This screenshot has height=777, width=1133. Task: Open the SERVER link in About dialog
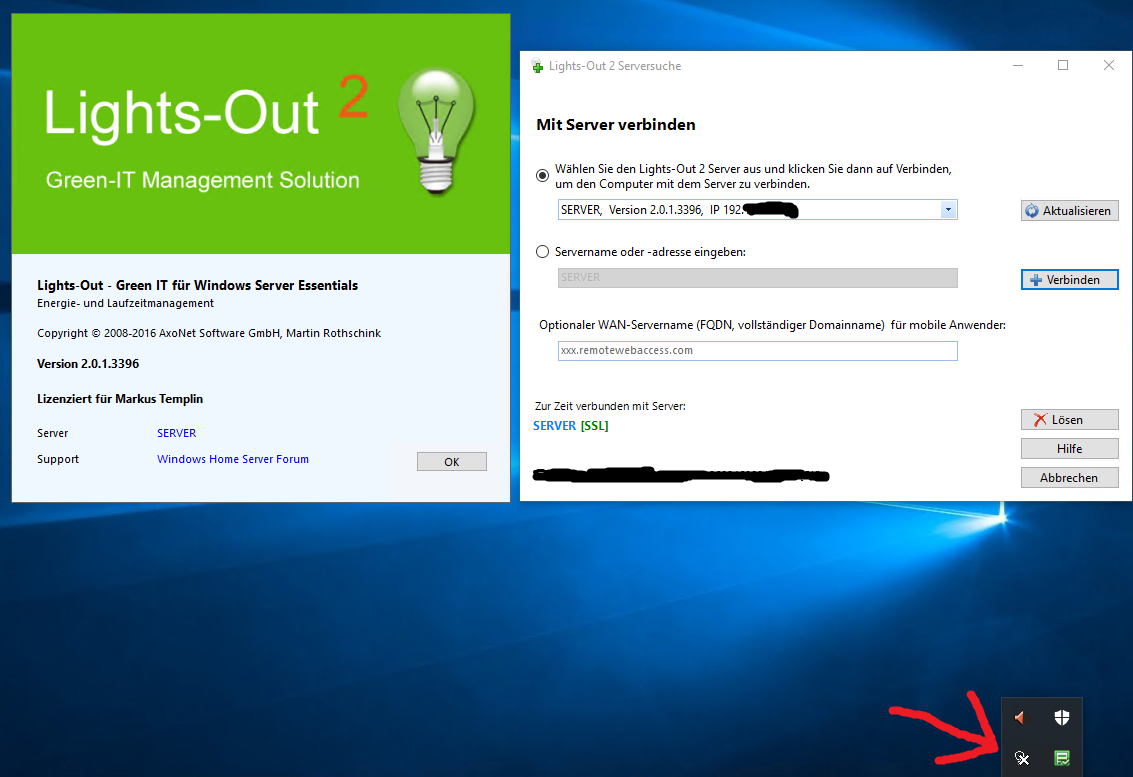[x=176, y=433]
